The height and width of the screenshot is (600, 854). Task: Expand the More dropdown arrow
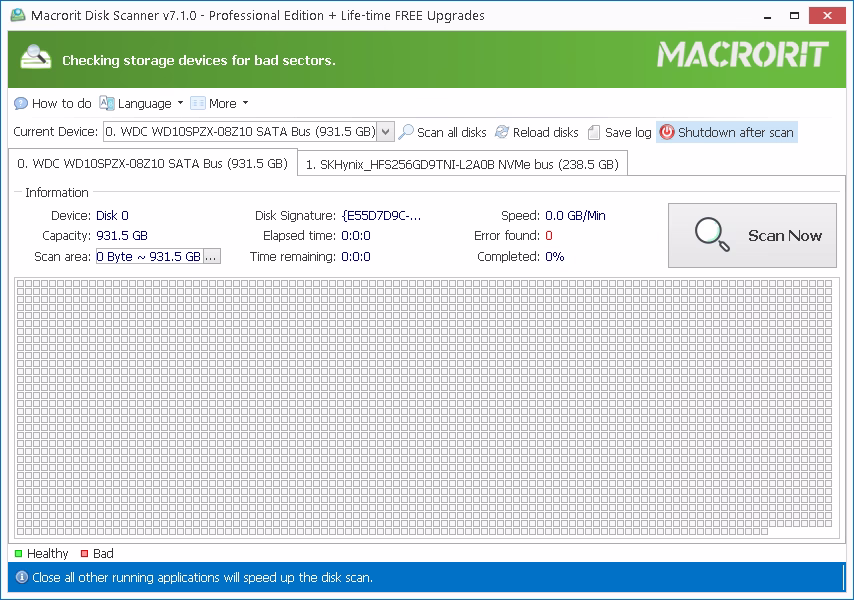coord(245,103)
